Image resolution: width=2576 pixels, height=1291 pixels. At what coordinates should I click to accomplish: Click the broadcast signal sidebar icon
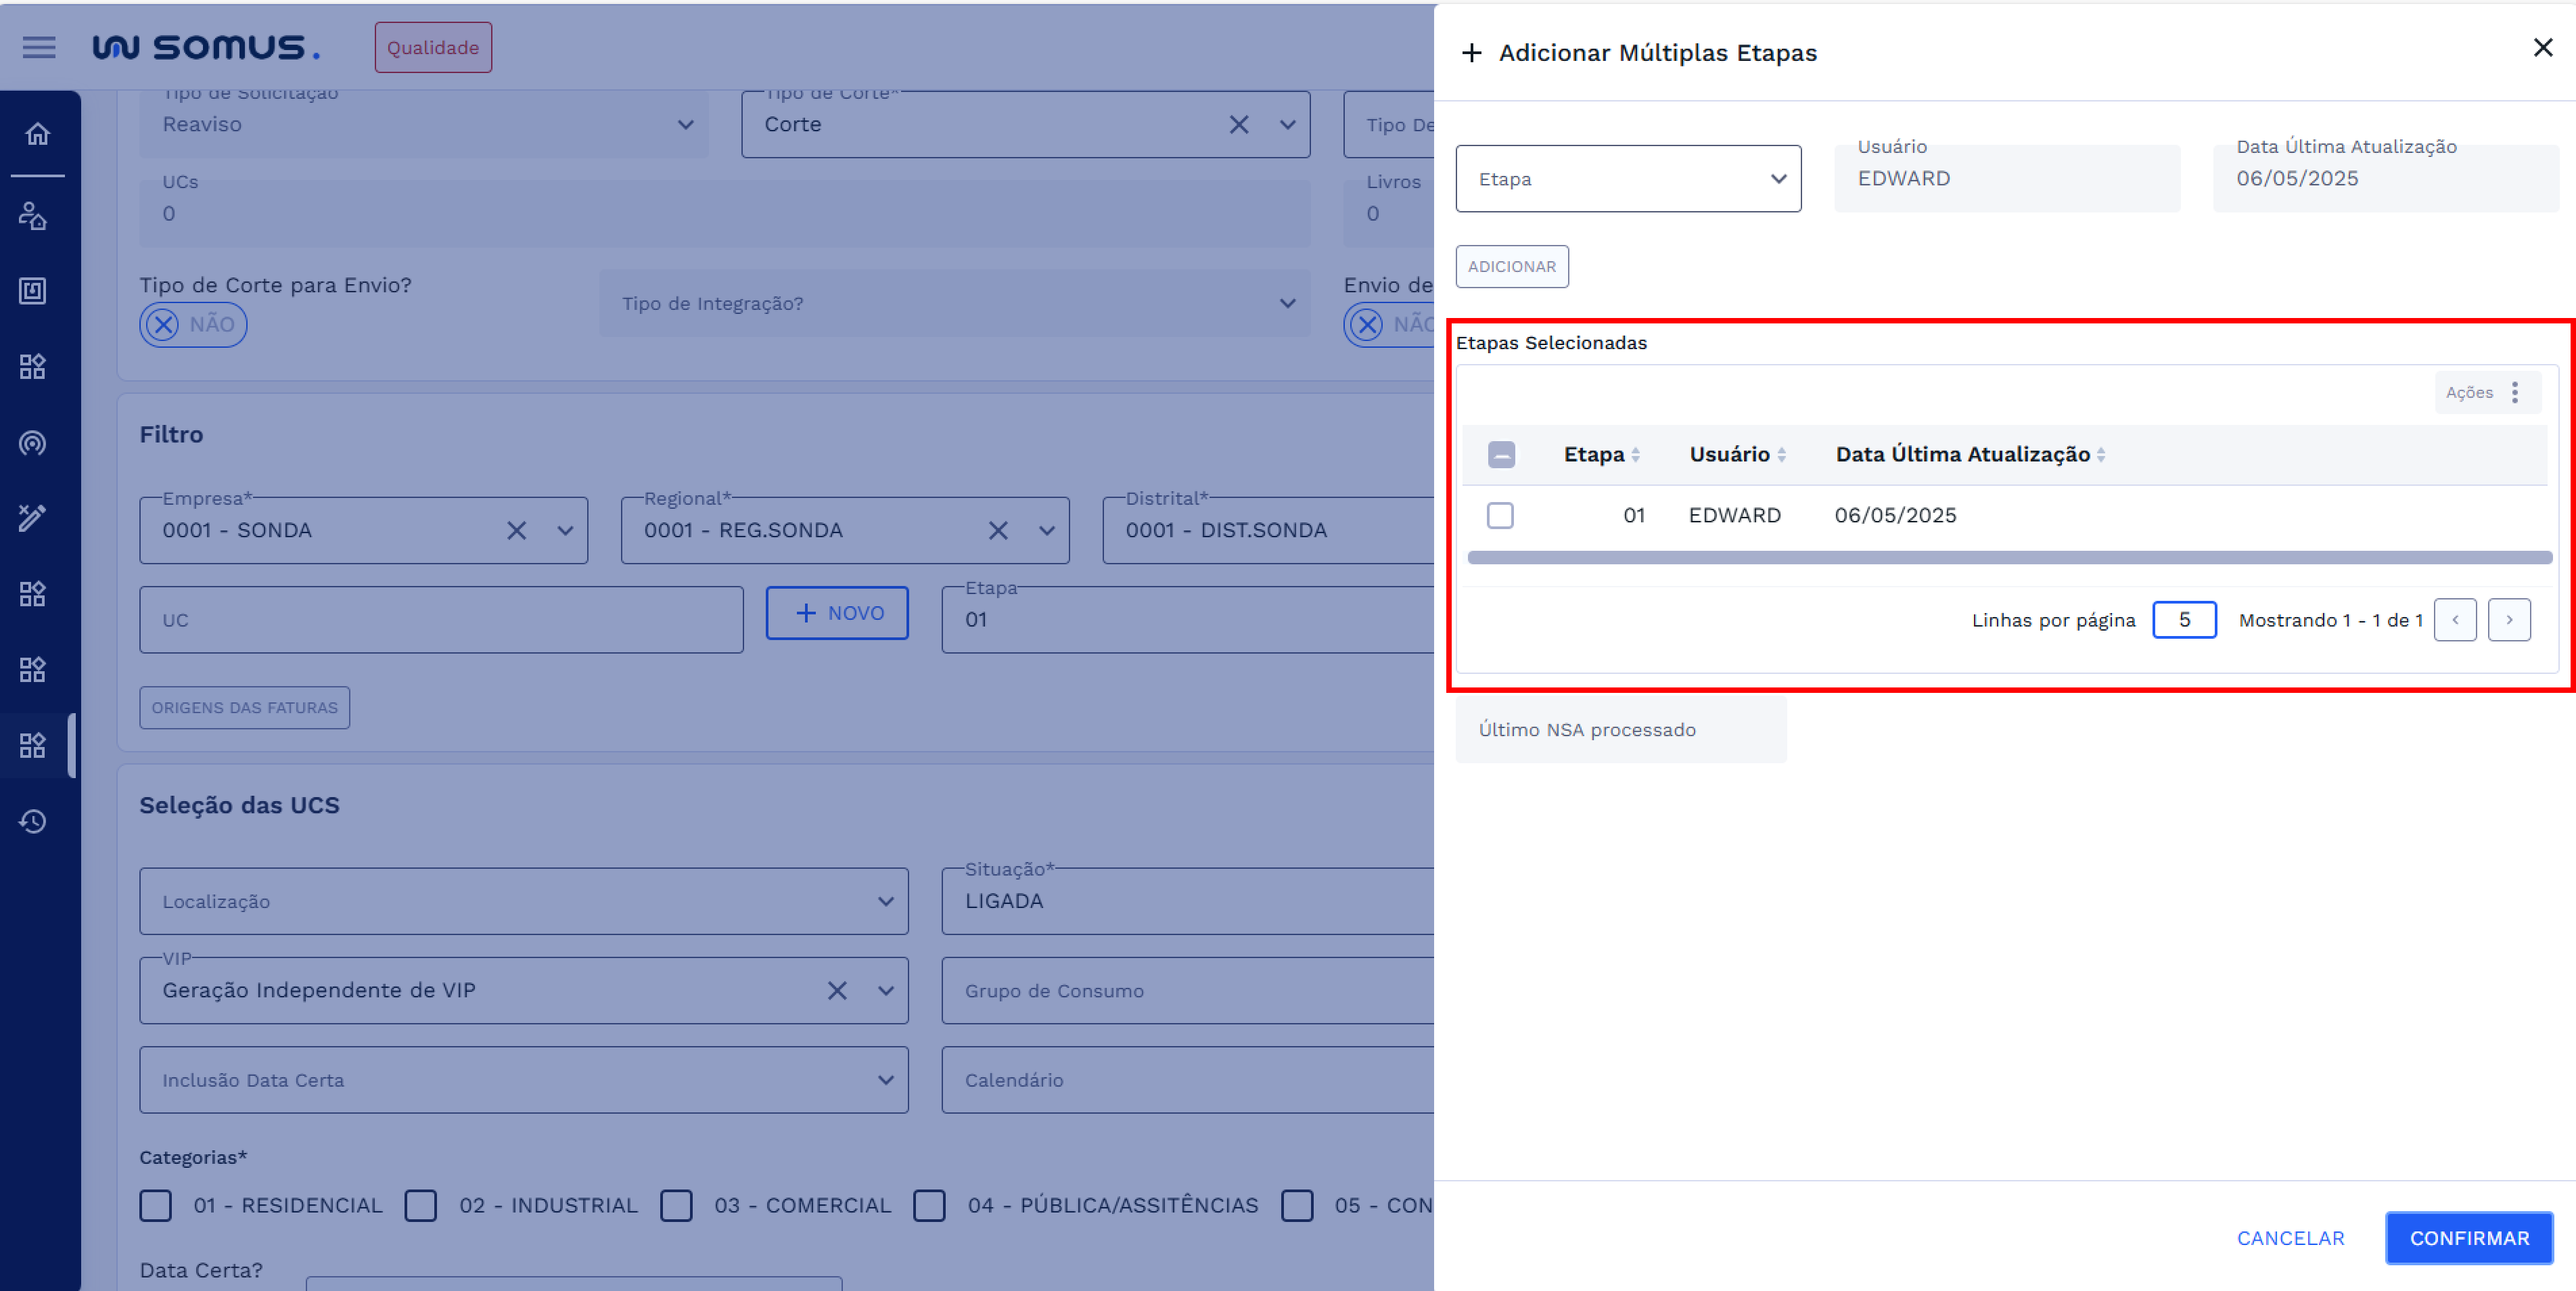click(33, 442)
